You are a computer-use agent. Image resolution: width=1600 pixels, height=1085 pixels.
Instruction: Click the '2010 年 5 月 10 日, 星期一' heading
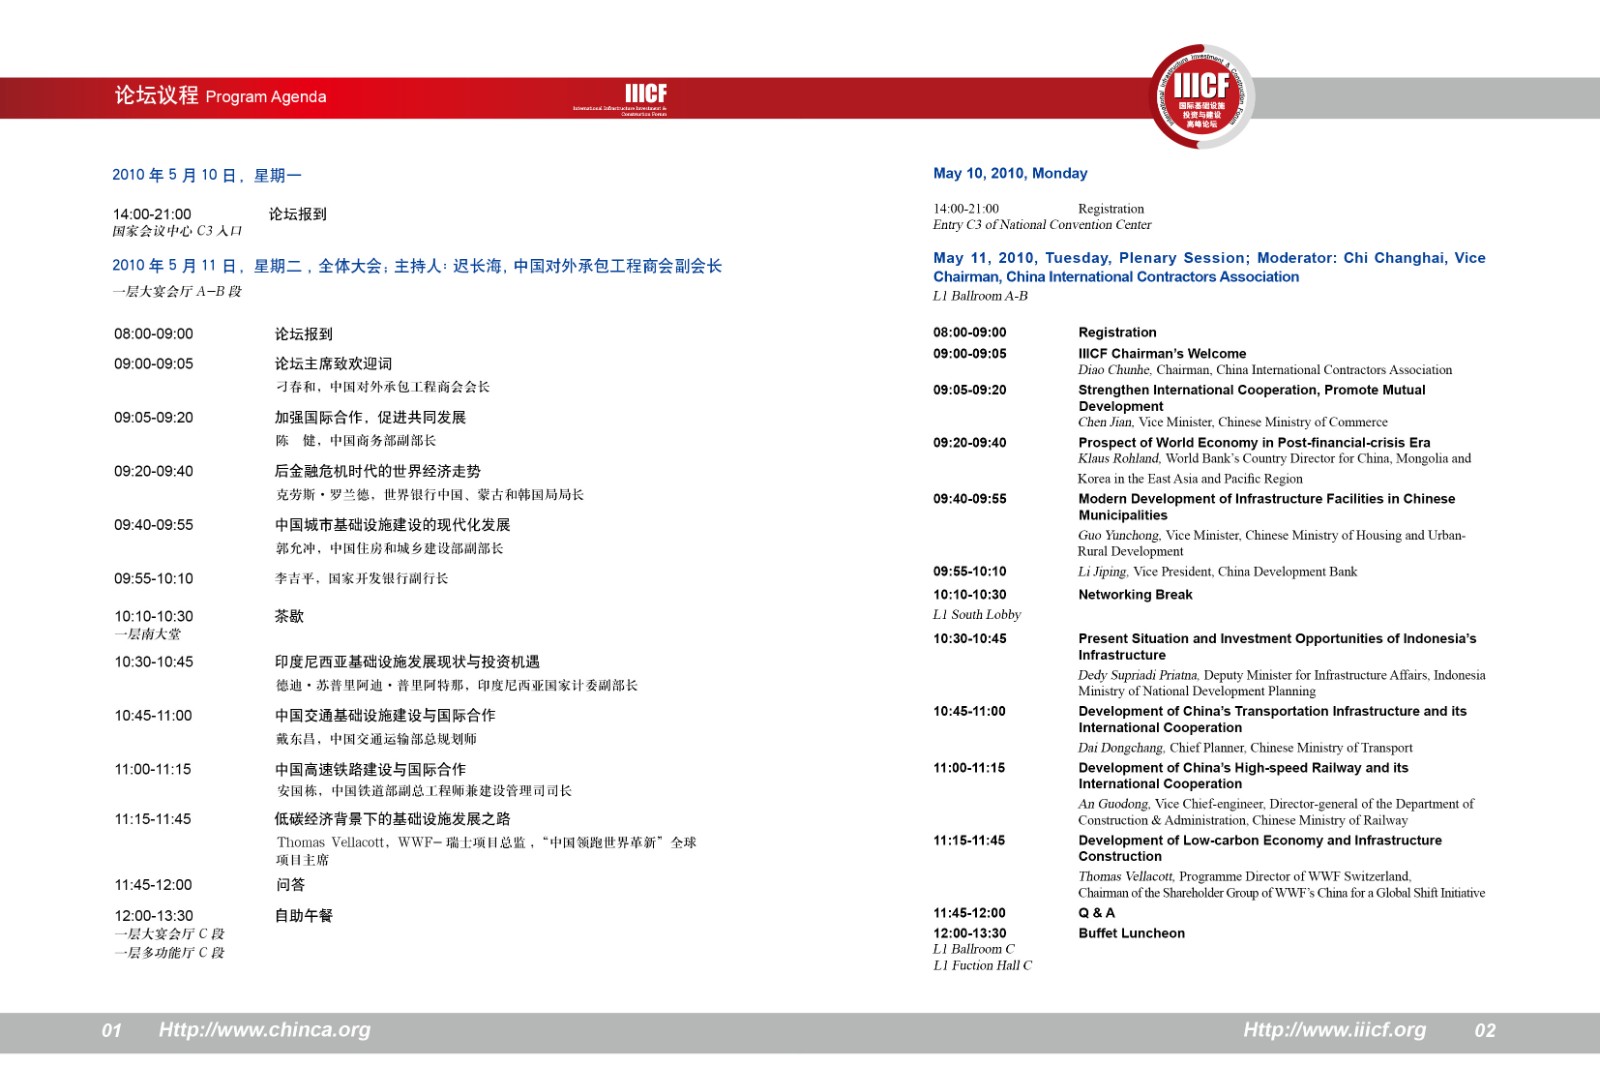click(x=207, y=175)
